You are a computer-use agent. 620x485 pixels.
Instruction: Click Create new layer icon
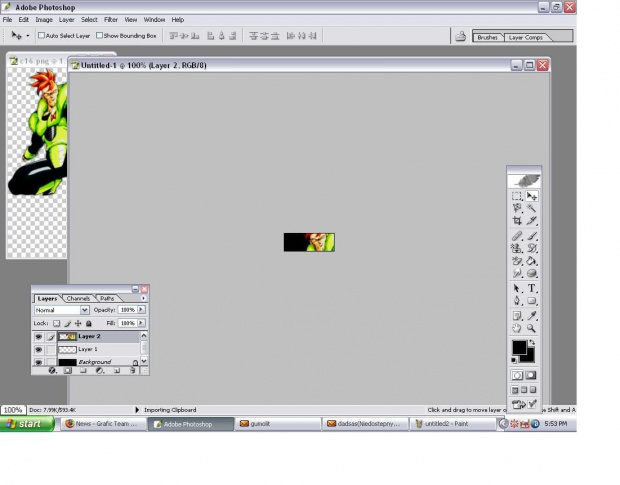[117, 370]
